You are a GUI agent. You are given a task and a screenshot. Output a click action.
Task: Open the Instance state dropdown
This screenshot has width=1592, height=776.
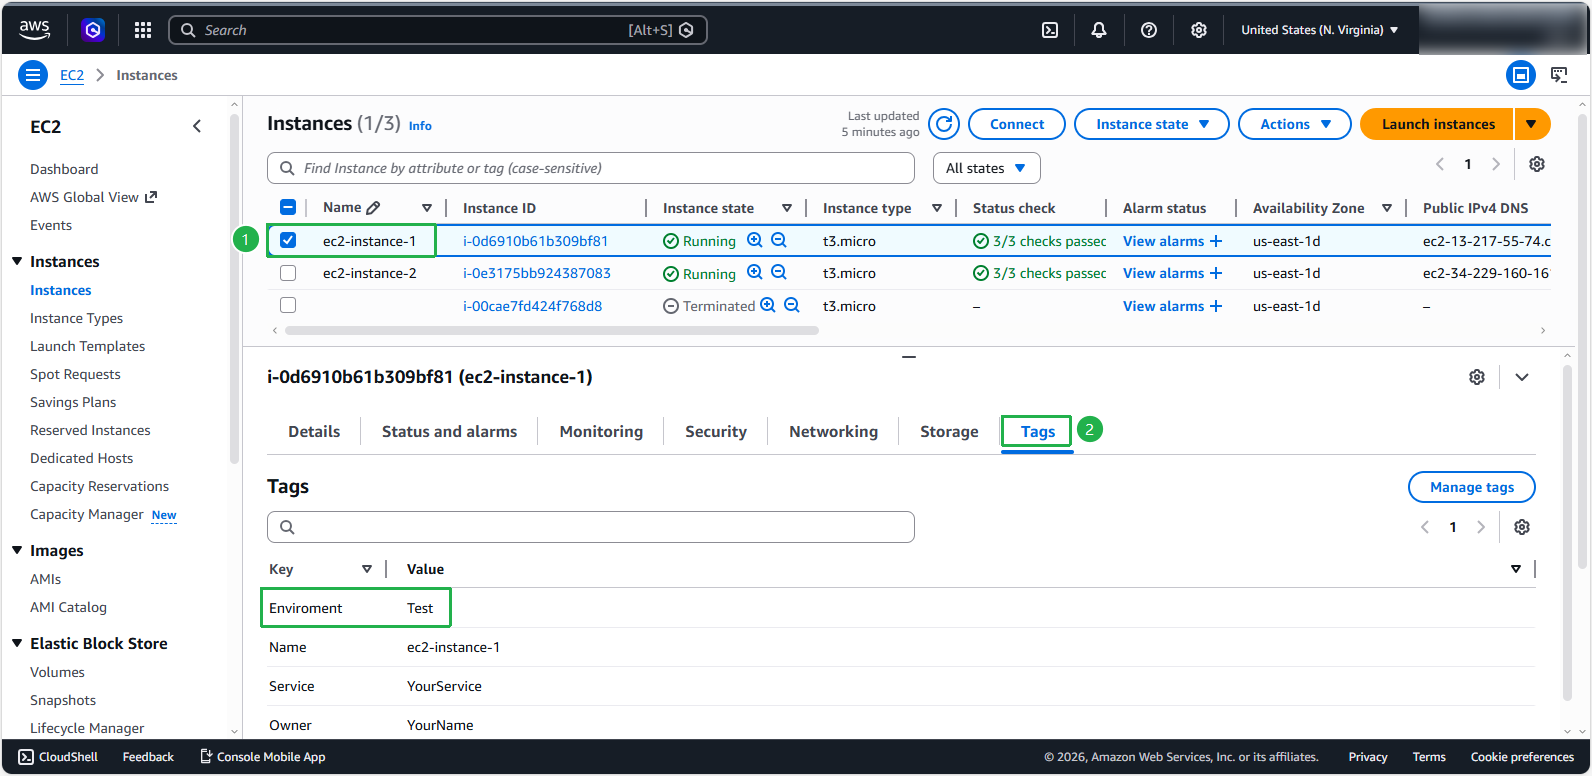[x=1152, y=124]
